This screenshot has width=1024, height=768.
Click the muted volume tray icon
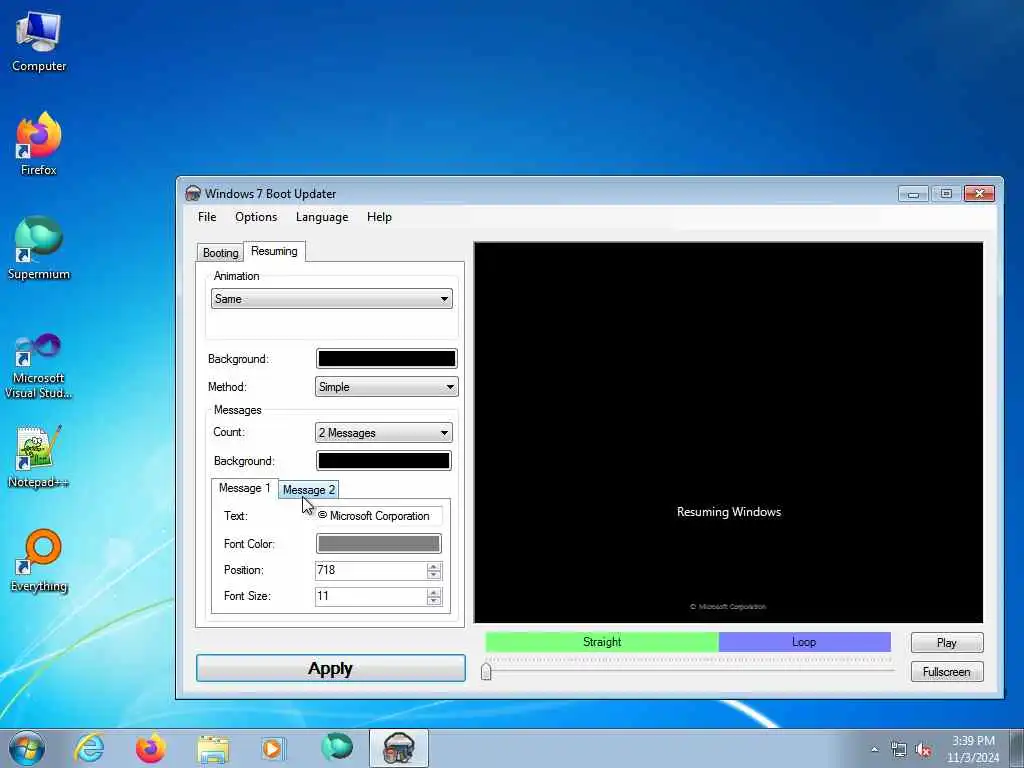coord(923,750)
